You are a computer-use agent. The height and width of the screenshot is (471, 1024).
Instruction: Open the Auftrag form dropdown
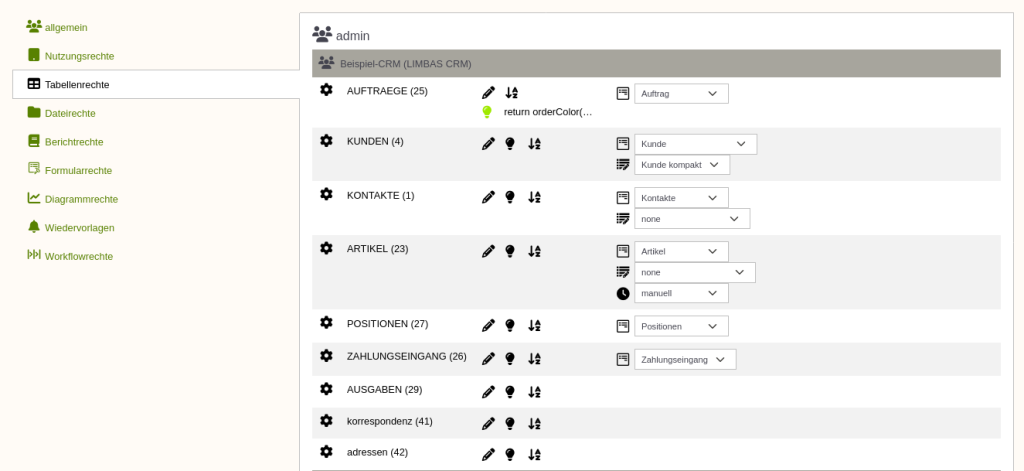[x=681, y=93]
